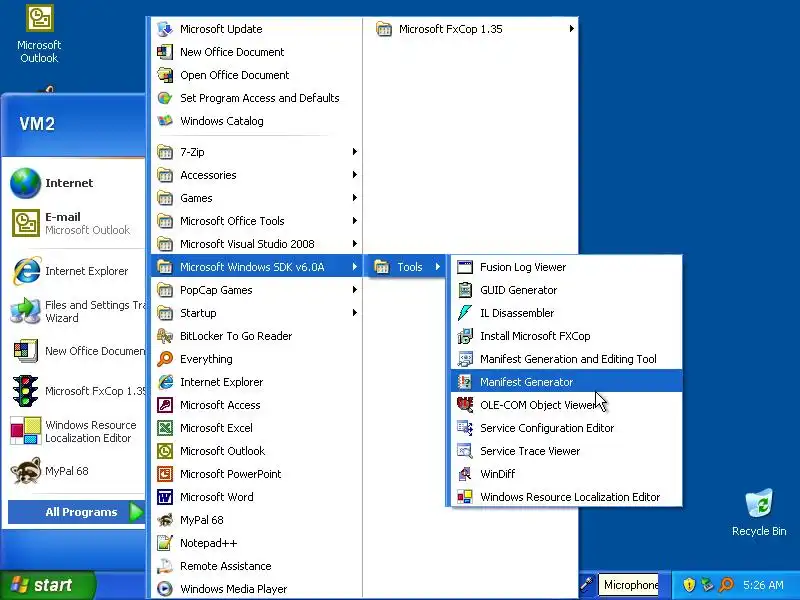Open Internet pinned item

[74, 183]
